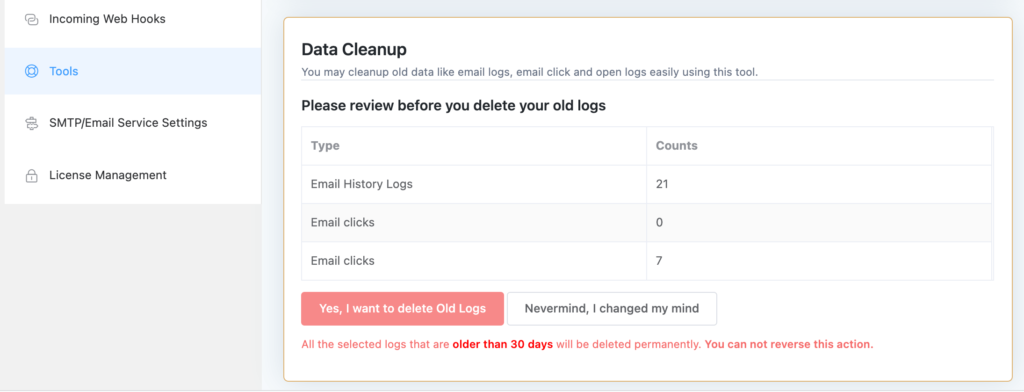Confirm deleting Old Logs with red button

point(402,308)
